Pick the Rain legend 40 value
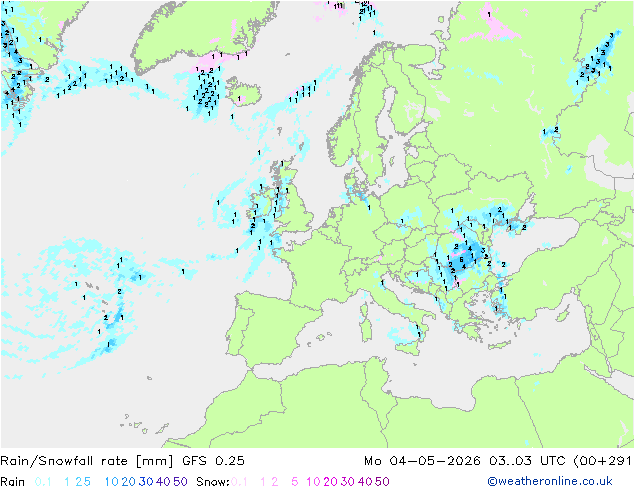Viewport: 634px width, 490px height. 163,482
